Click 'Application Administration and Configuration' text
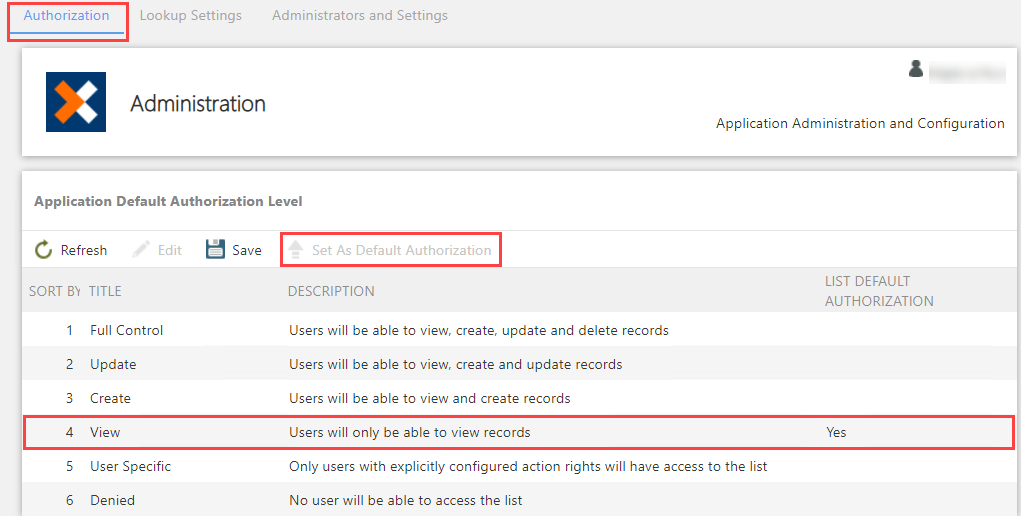The height and width of the screenshot is (516, 1021). click(x=860, y=123)
